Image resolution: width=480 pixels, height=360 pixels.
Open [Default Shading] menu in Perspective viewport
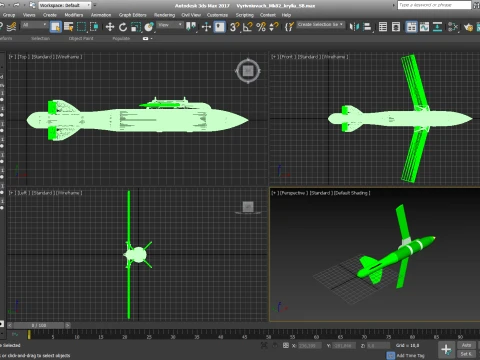pos(352,193)
